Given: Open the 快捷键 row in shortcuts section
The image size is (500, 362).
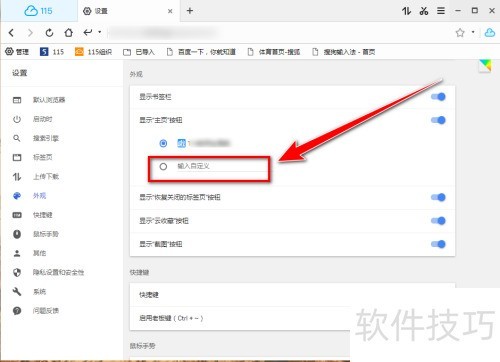Looking at the screenshot, I should (x=292, y=295).
